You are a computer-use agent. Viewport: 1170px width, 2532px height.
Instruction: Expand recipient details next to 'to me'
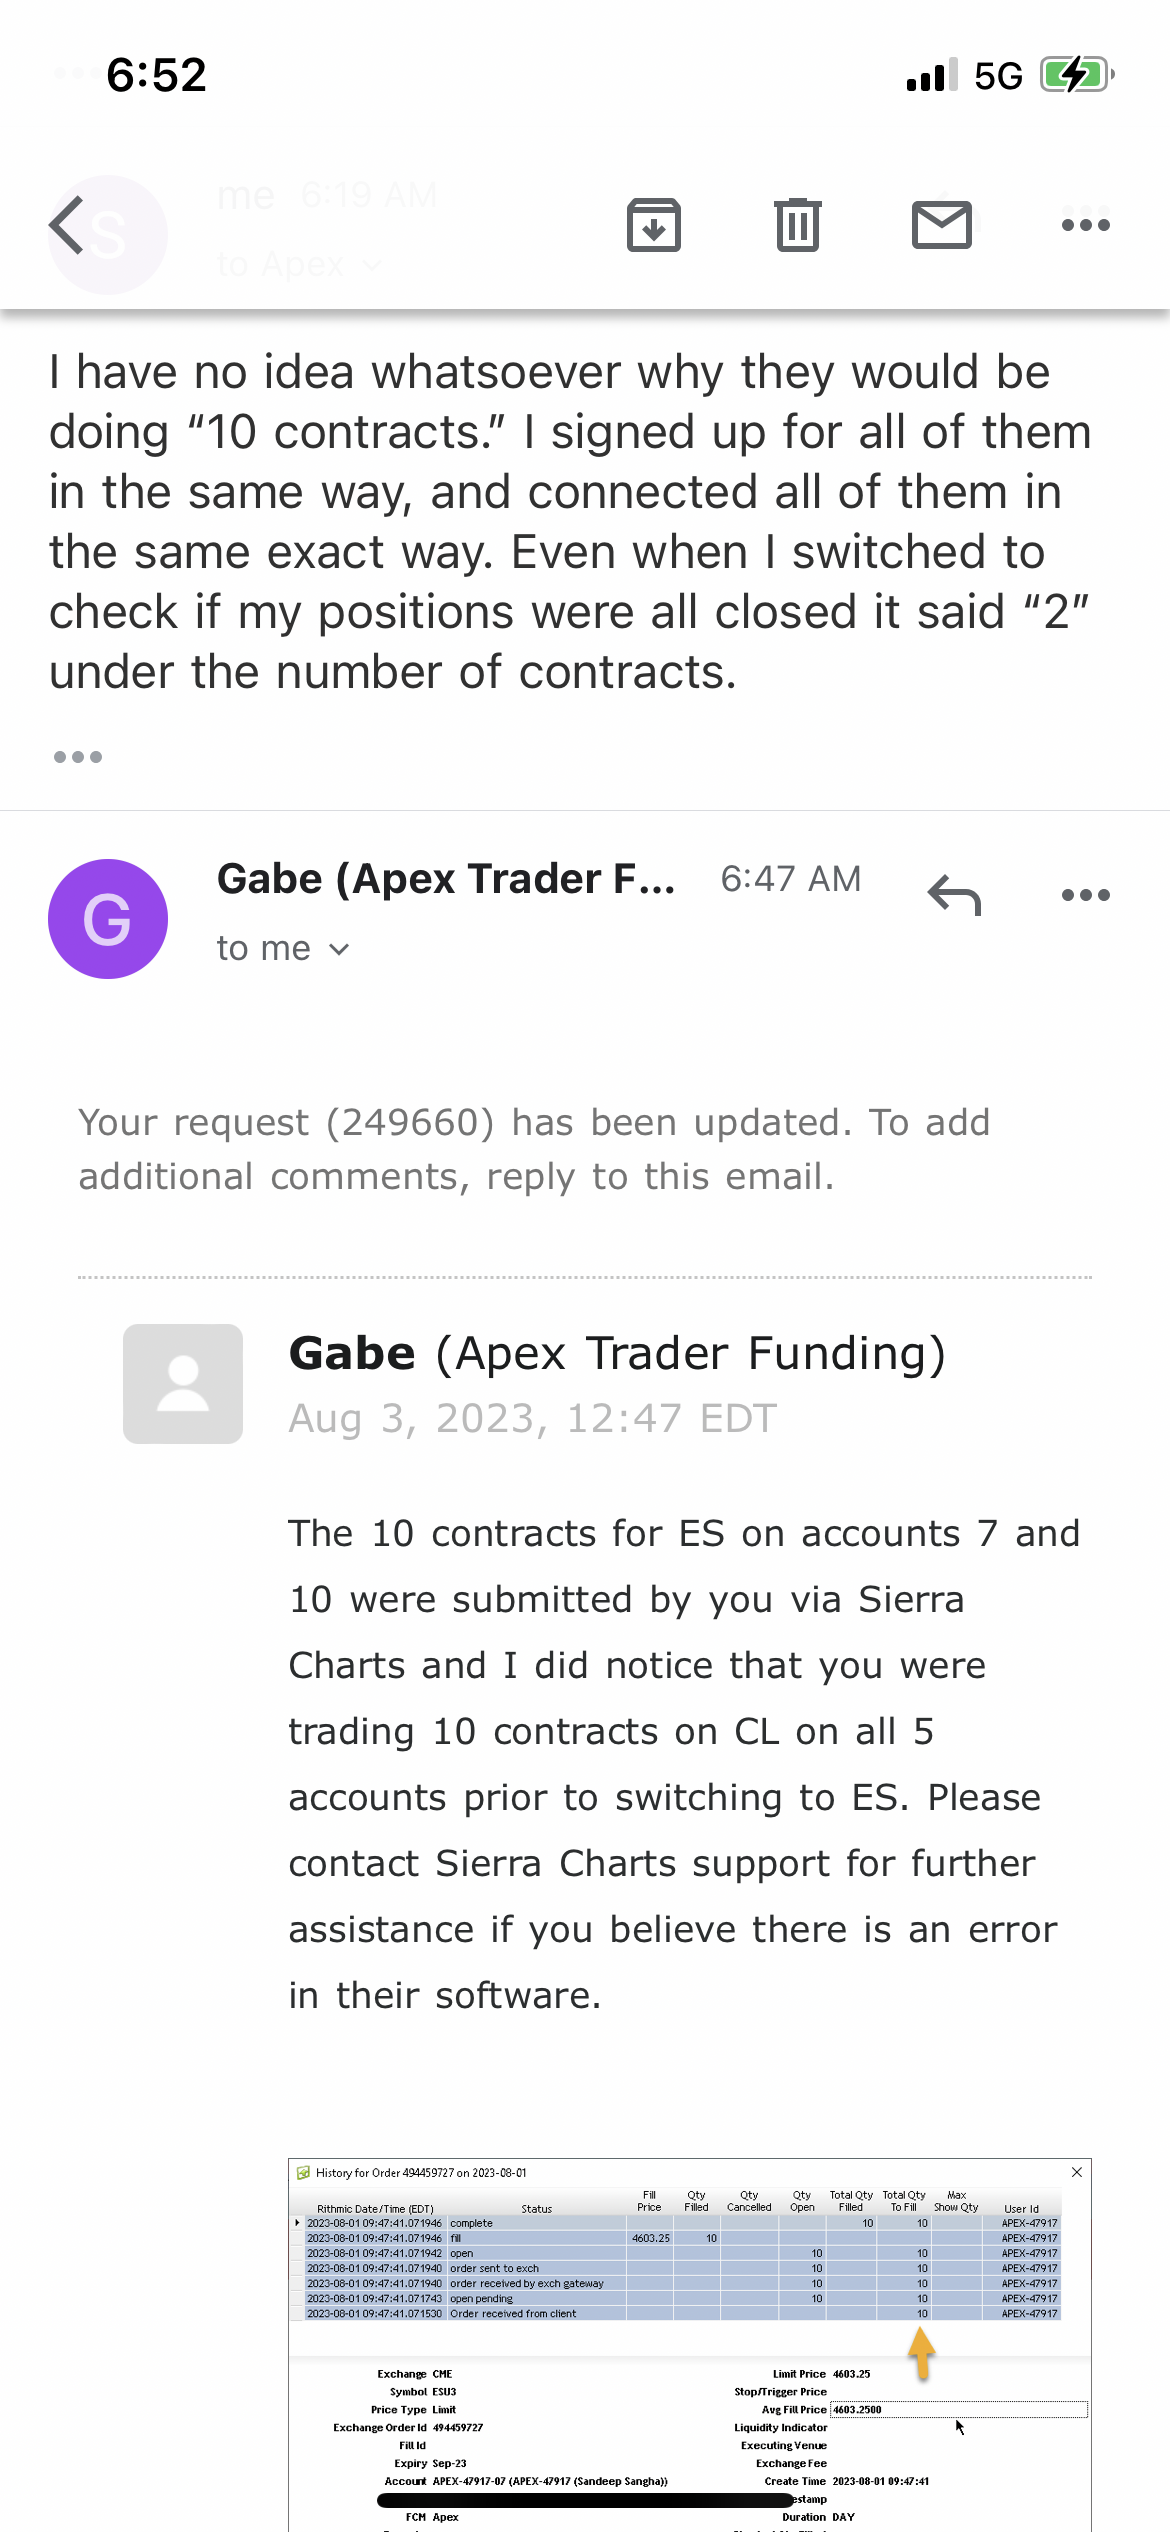click(339, 949)
